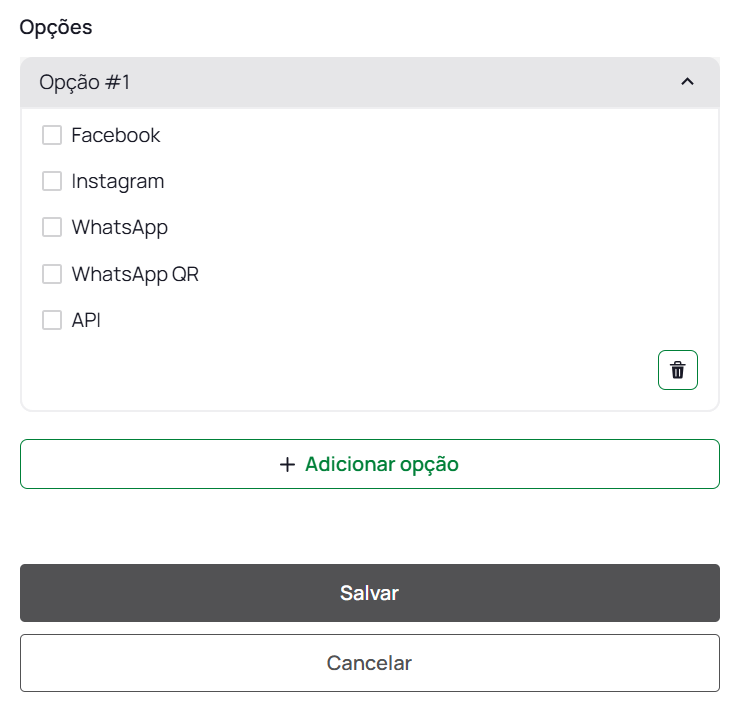Save the form with Salvar

370,593
